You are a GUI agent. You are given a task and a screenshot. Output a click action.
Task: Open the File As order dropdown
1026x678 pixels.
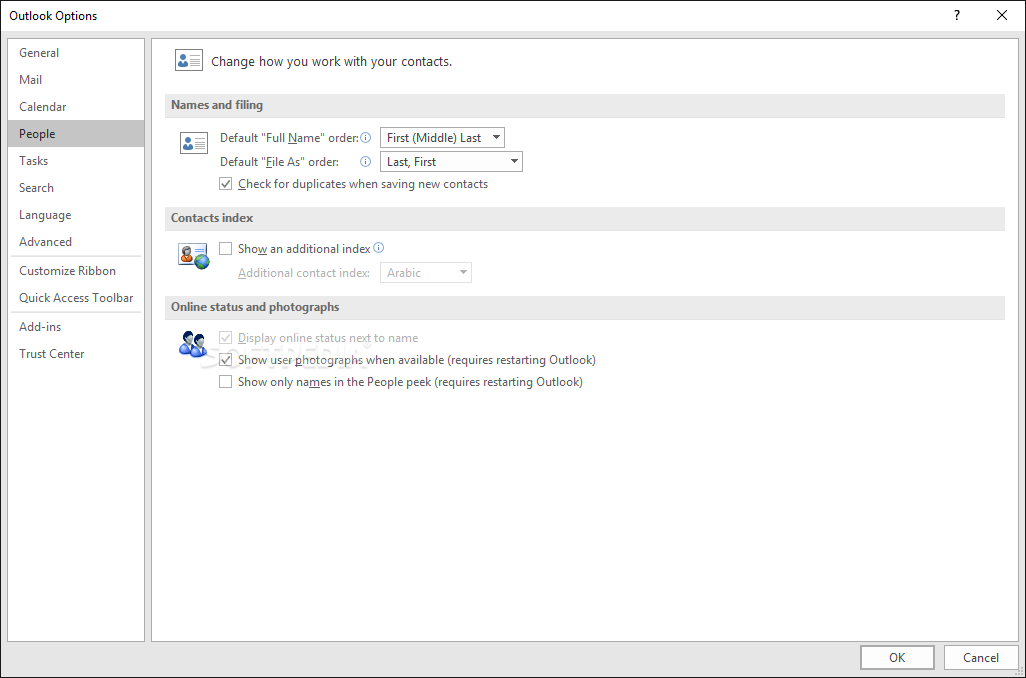(451, 162)
